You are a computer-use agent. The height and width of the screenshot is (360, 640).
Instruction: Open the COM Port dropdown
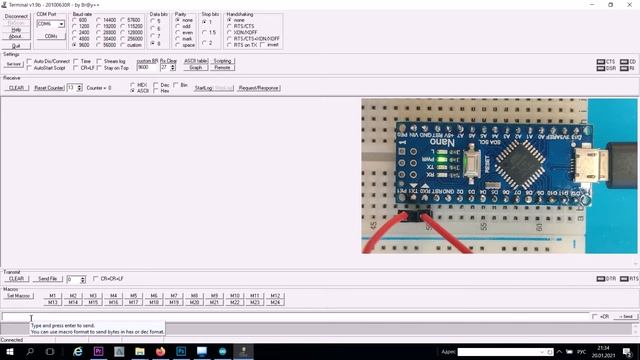[61, 24]
